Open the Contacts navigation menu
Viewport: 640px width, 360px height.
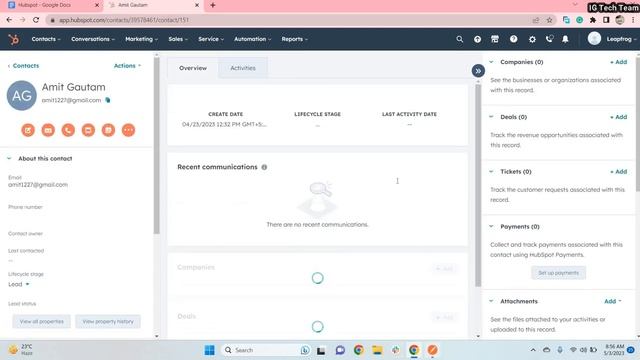point(46,39)
